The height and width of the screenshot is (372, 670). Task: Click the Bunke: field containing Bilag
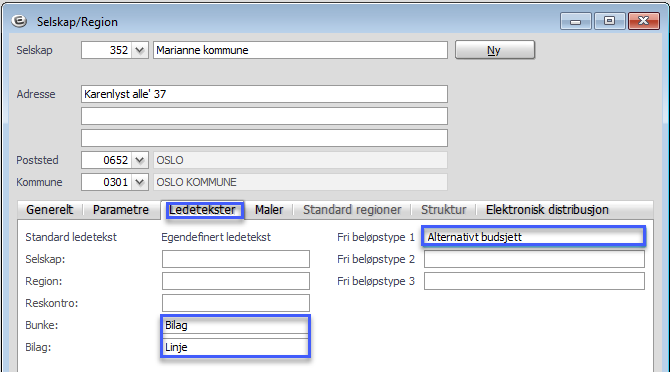[x=235, y=325]
